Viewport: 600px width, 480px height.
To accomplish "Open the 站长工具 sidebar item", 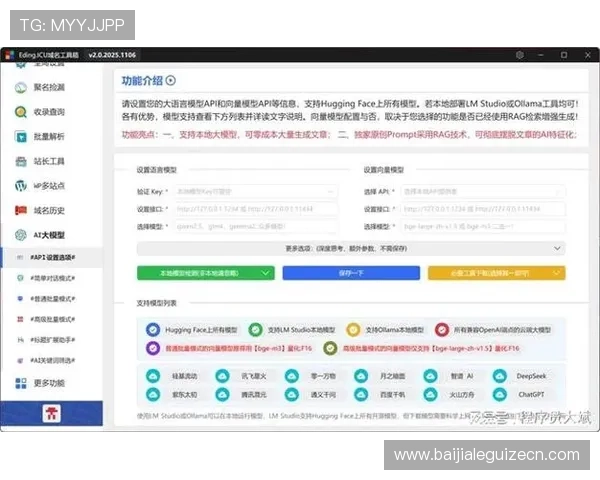I will (40, 161).
